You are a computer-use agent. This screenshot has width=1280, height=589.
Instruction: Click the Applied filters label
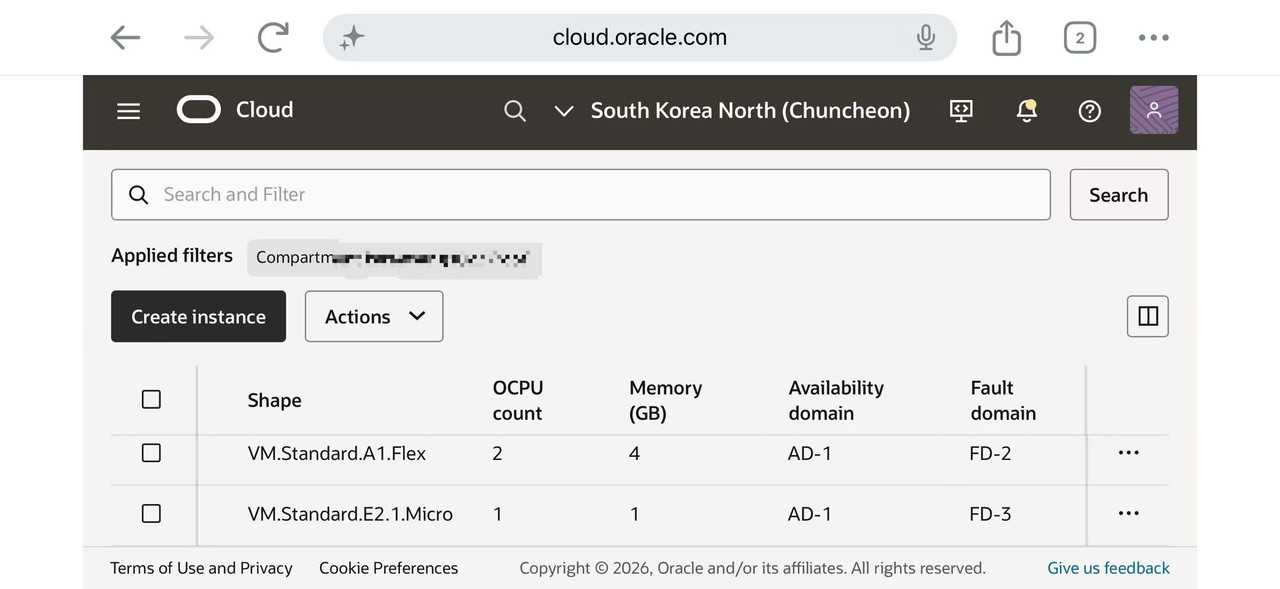[172, 255]
